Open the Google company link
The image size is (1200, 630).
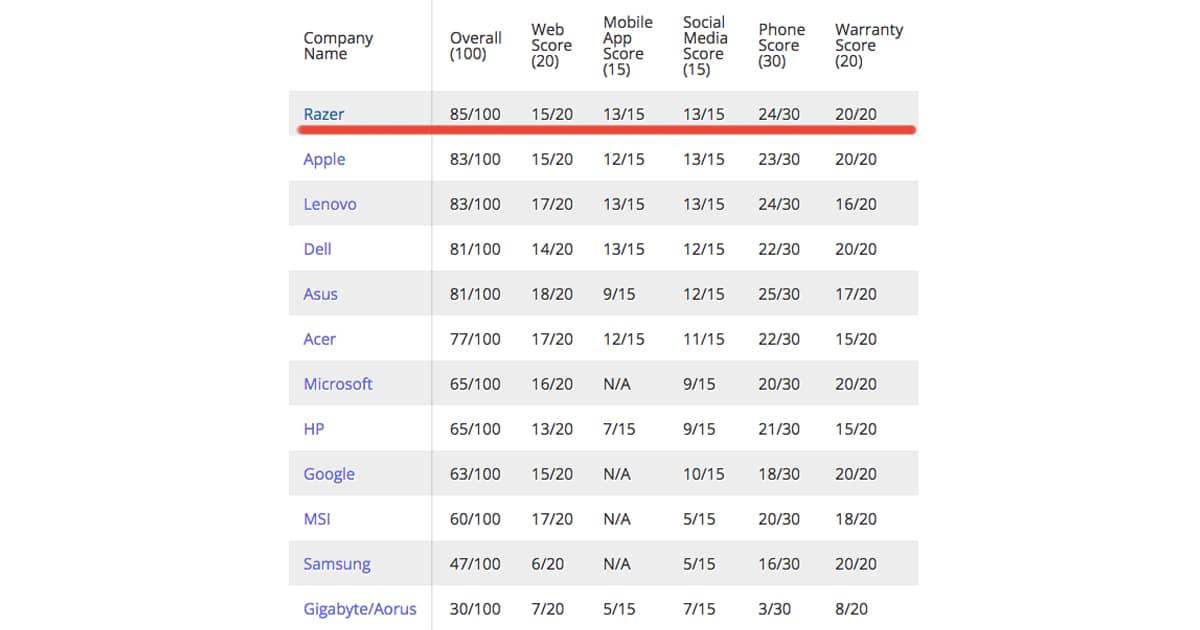(329, 474)
